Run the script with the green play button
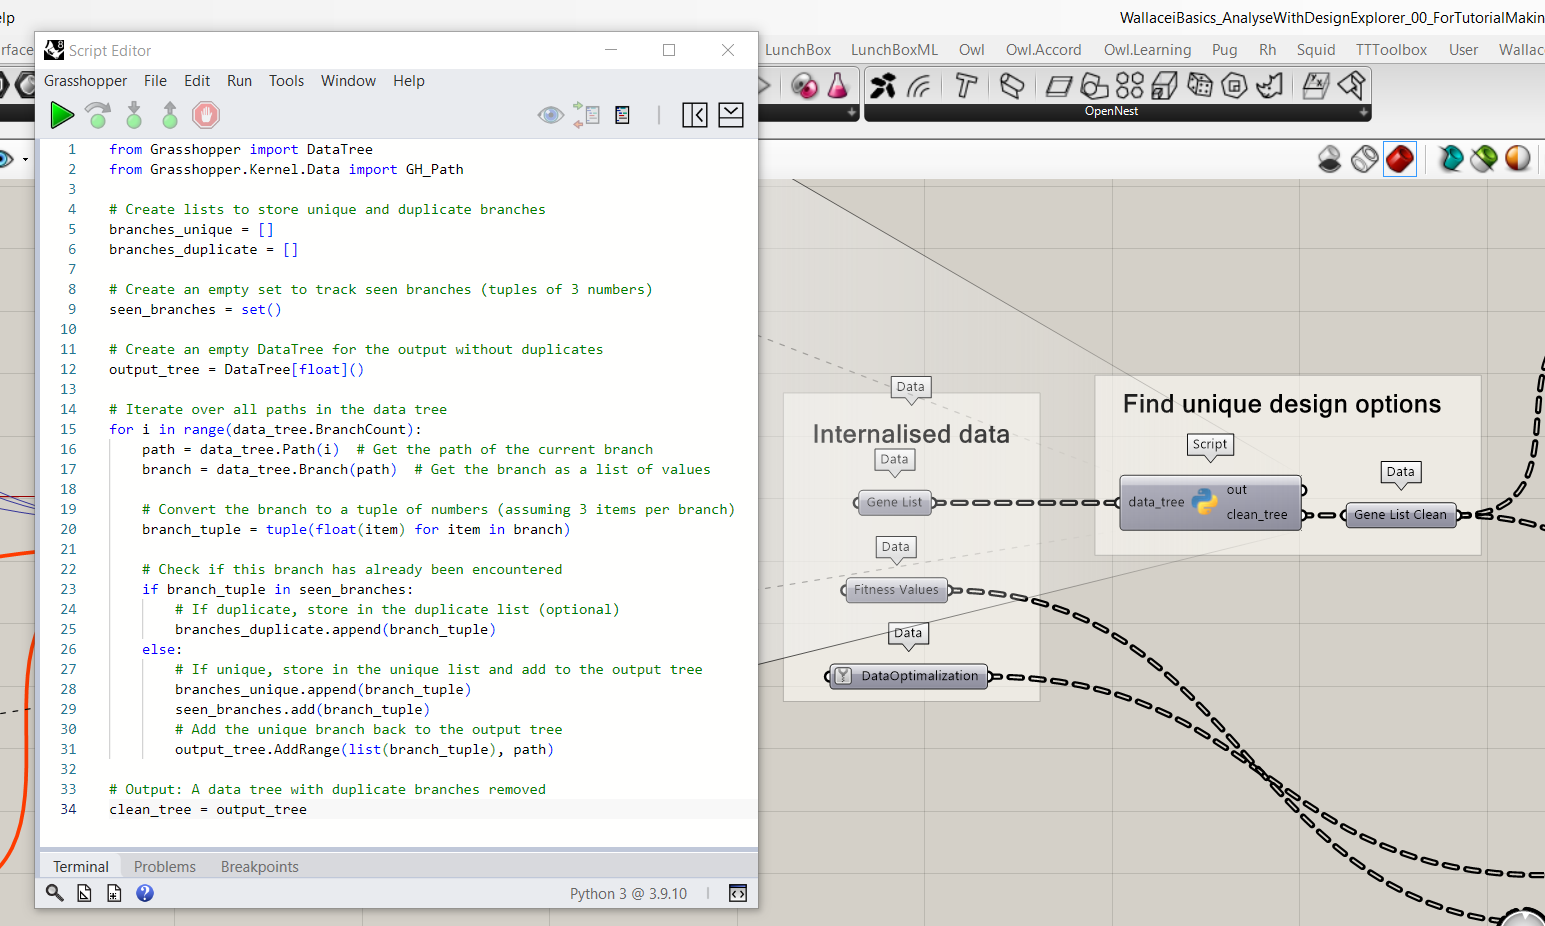 click(62, 115)
